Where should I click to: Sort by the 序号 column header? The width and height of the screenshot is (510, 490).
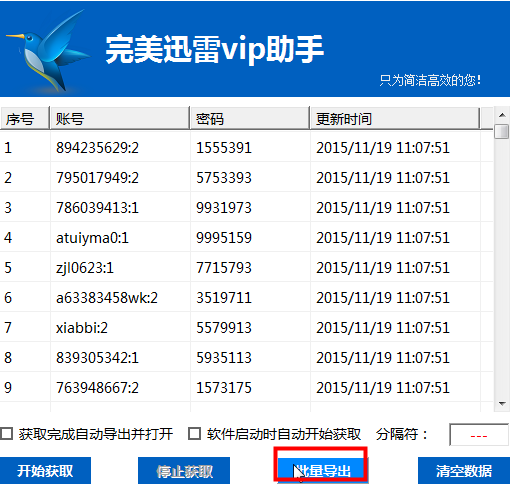(x=25, y=118)
